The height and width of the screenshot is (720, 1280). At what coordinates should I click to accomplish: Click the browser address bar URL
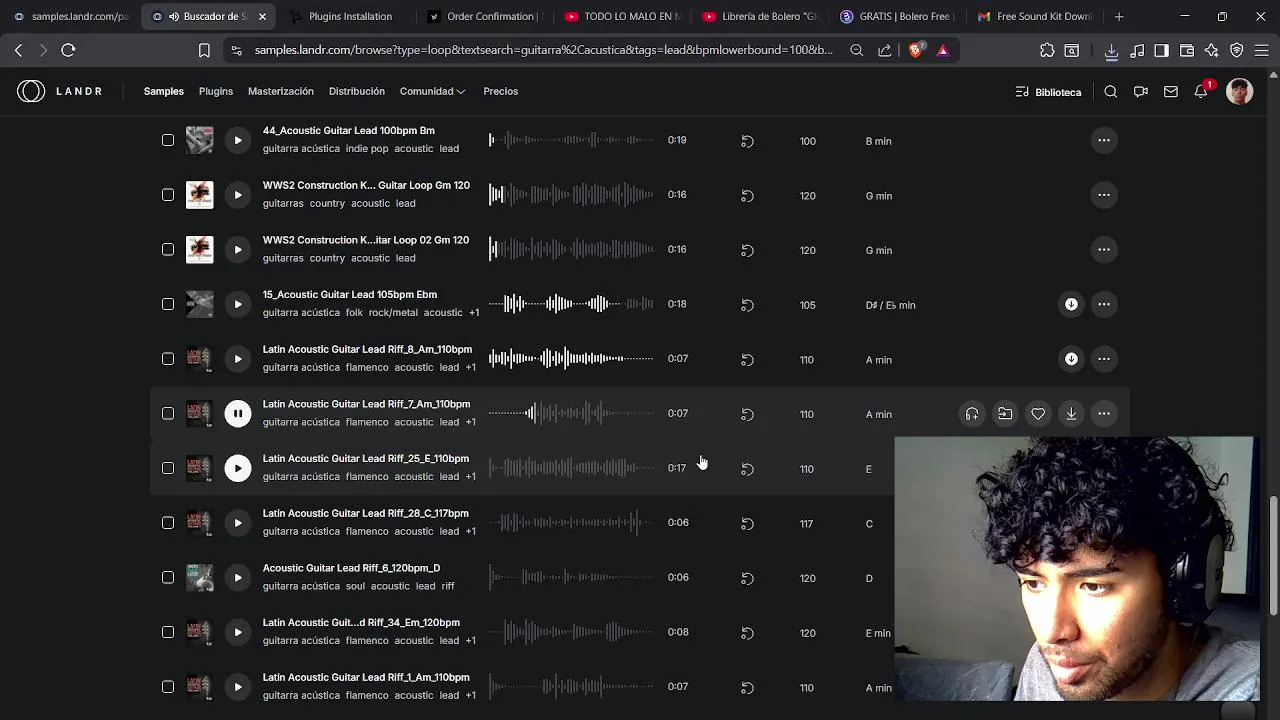(543, 50)
